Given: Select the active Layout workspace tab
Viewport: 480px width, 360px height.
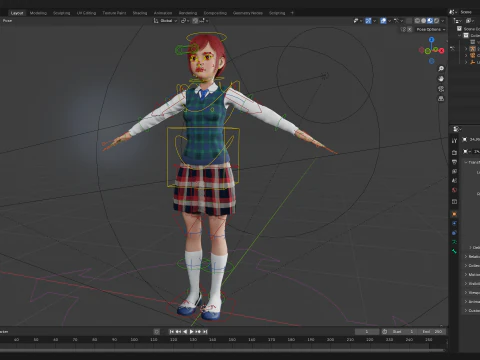Looking at the screenshot, I should point(17,13).
